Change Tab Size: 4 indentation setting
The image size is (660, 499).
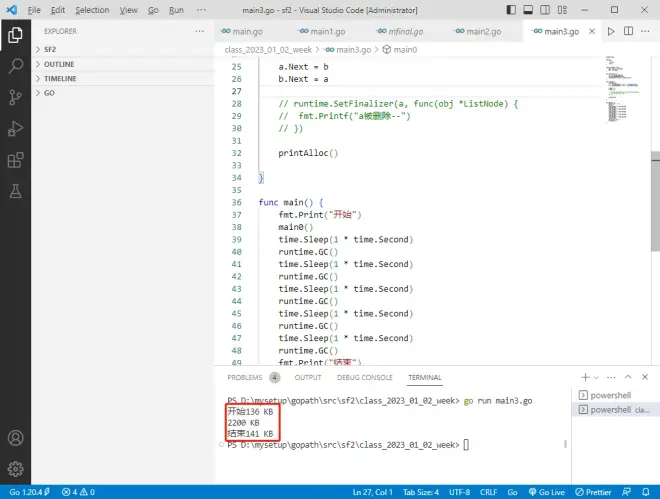pyautogui.click(x=420, y=492)
